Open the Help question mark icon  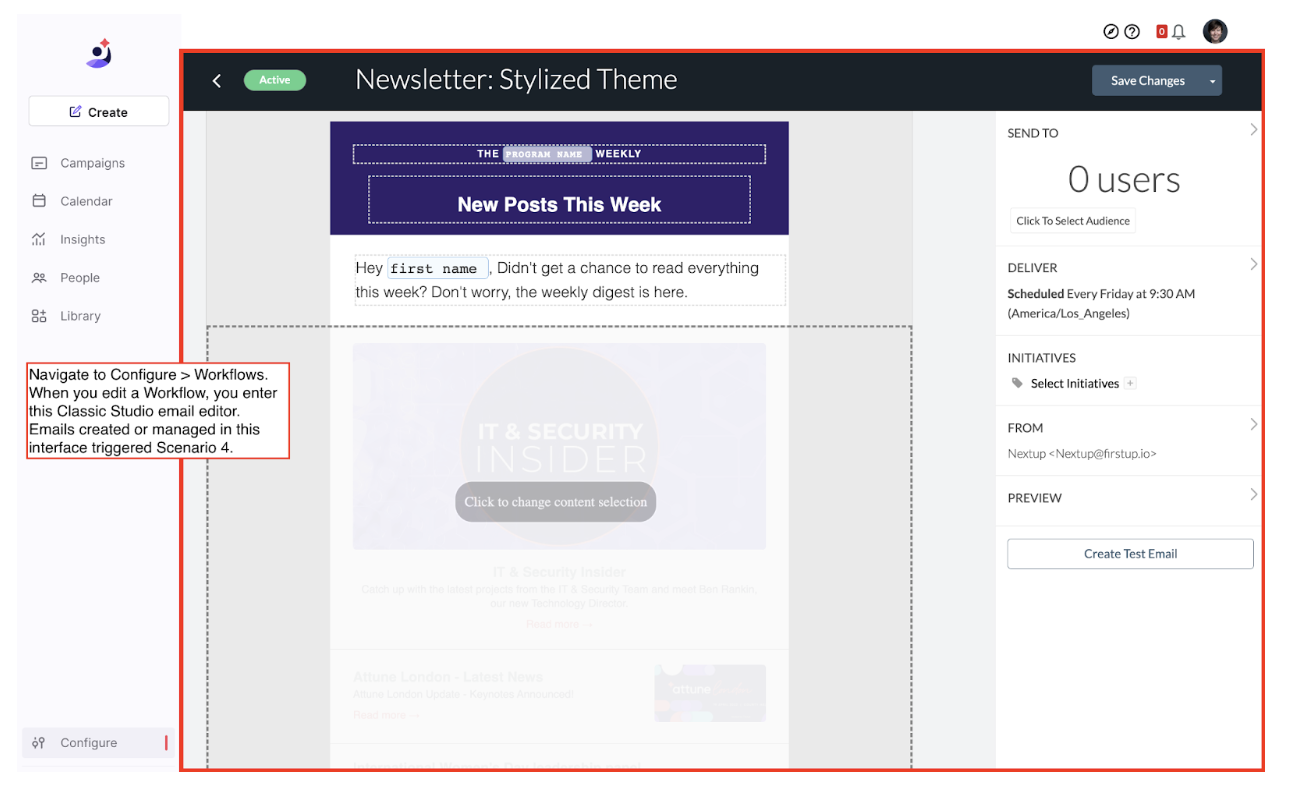(x=1133, y=31)
